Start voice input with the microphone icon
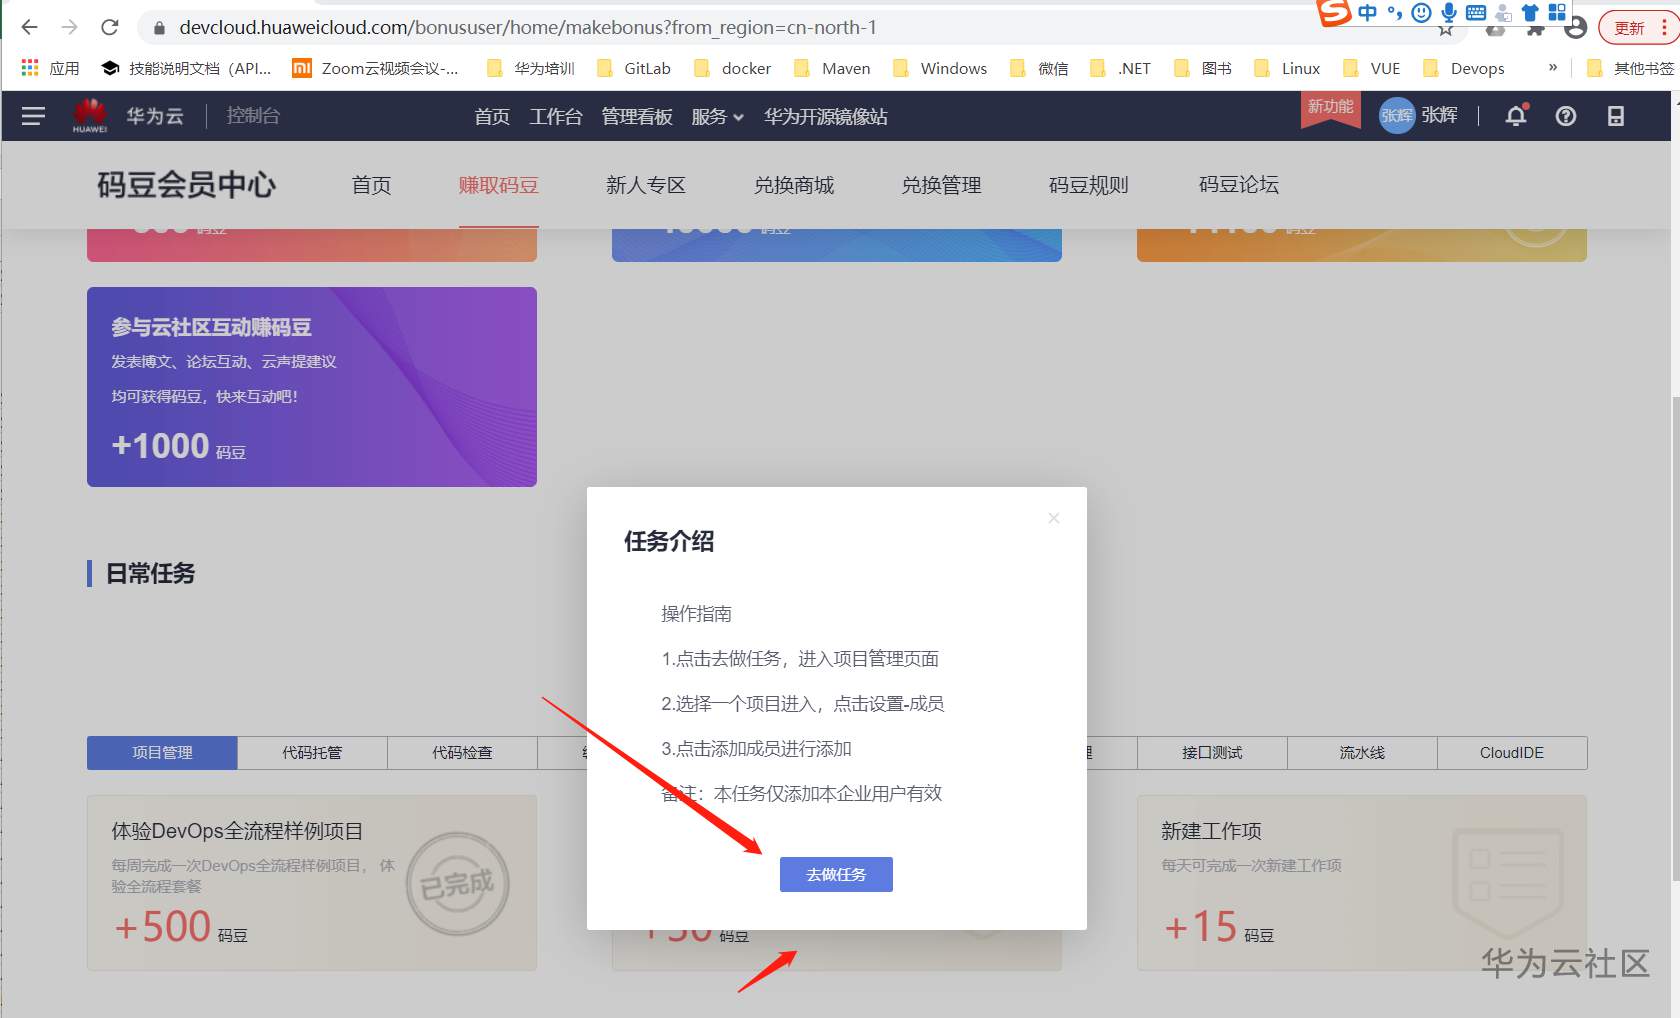 coord(1449,13)
